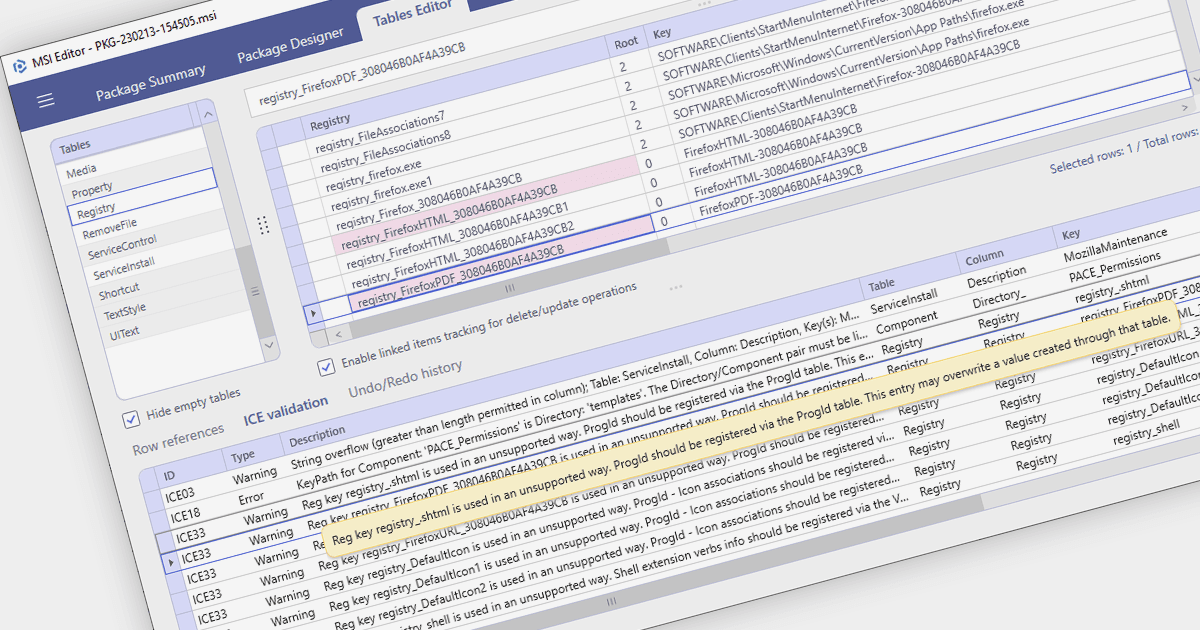Image resolution: width=1200 pixels, height=630 pixels.
Task: Sort validation list by Type column
Action: point(243,455)
